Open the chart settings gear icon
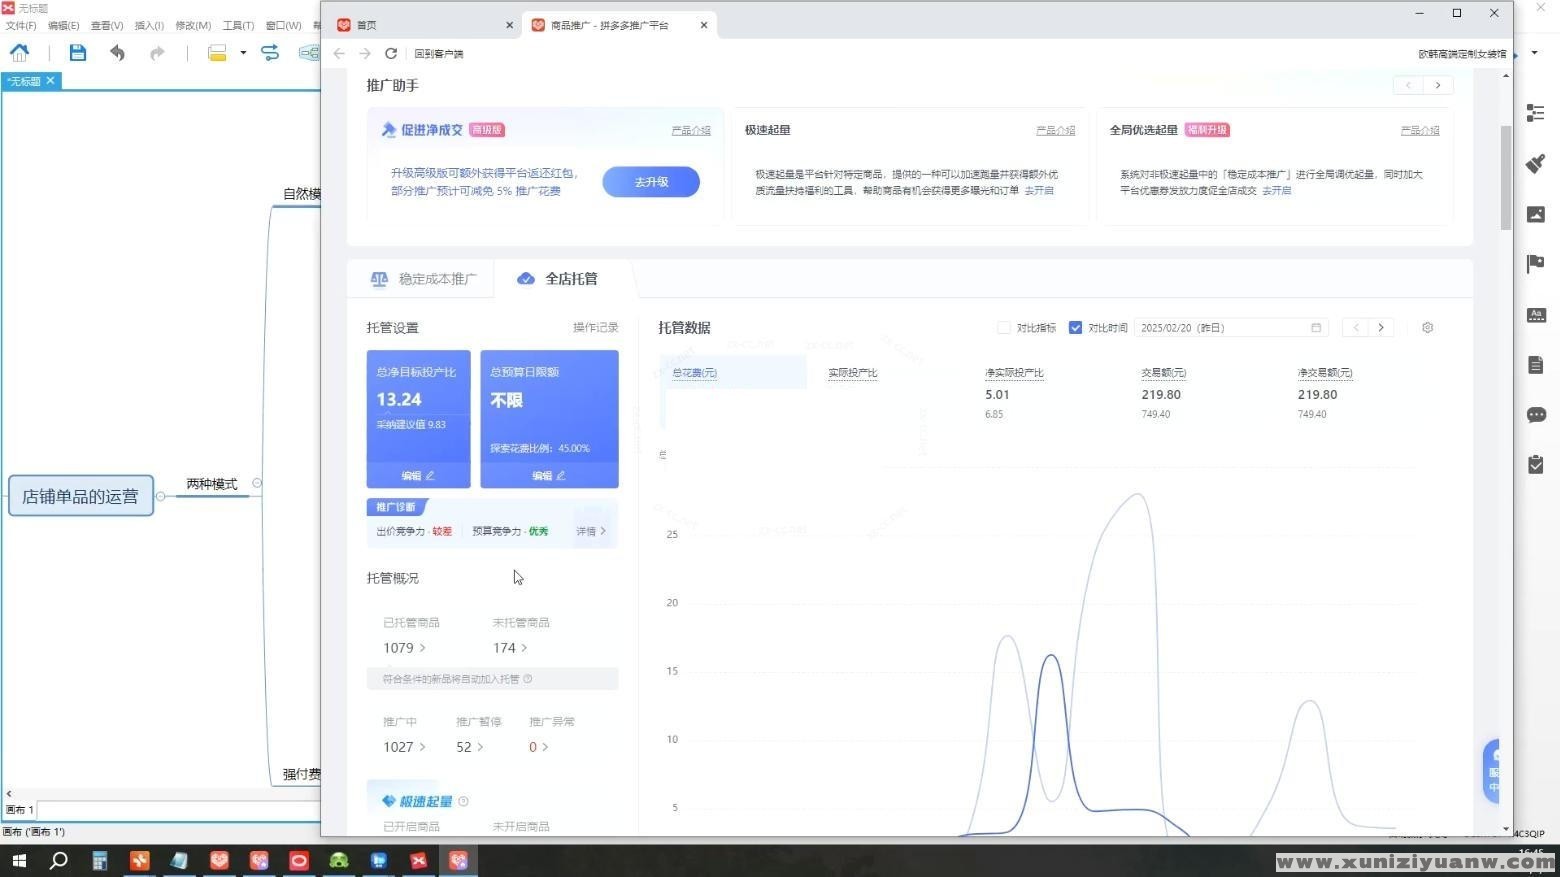This screenshot has width=1560, height=877. coord(1427,328)
